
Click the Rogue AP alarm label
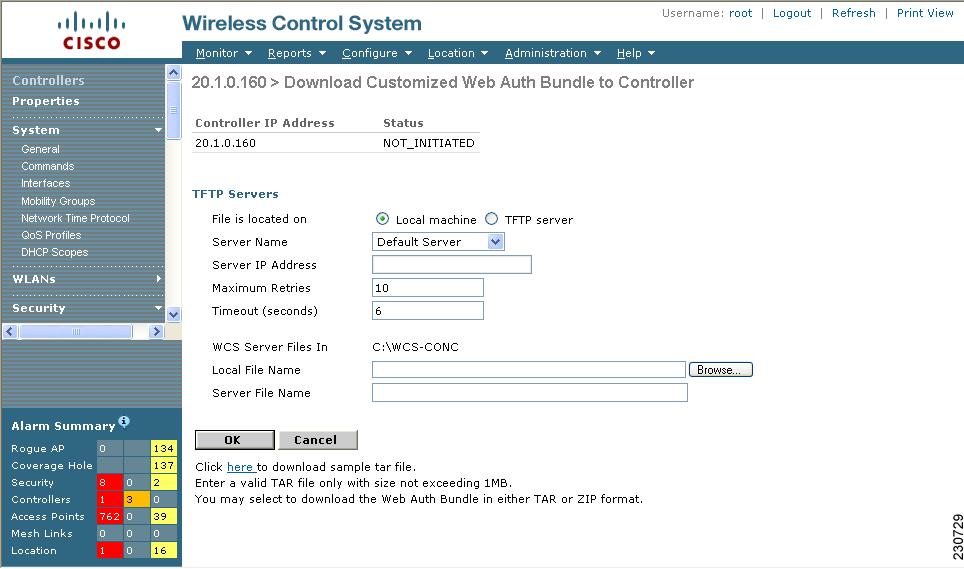point(38,449)
